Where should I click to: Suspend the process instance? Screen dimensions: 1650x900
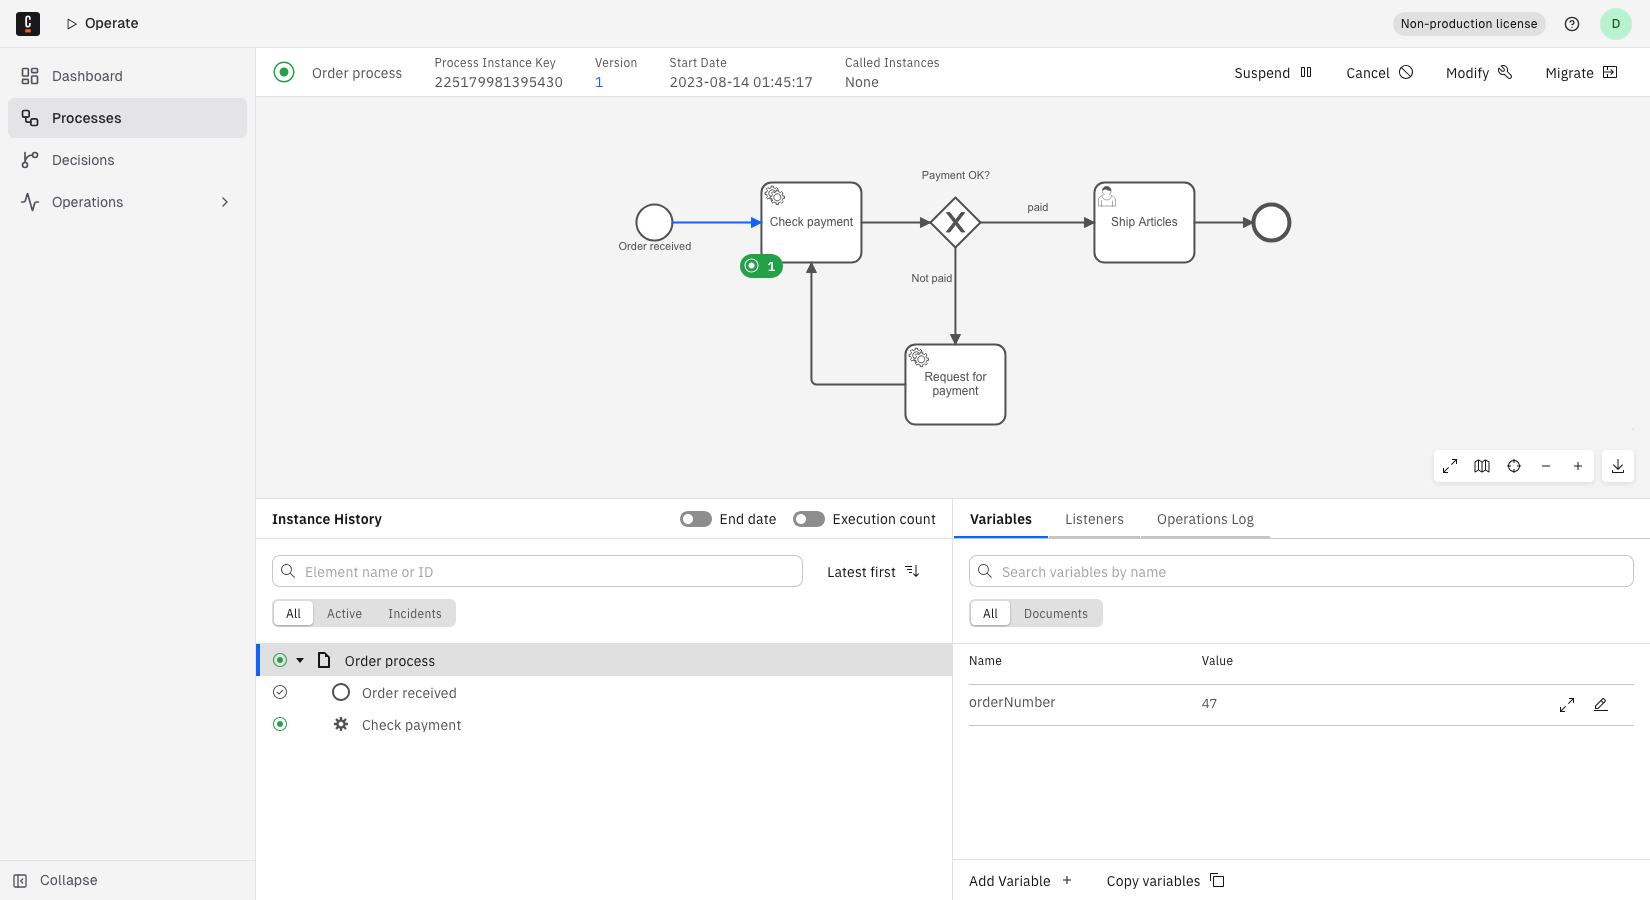(1273, 73)
